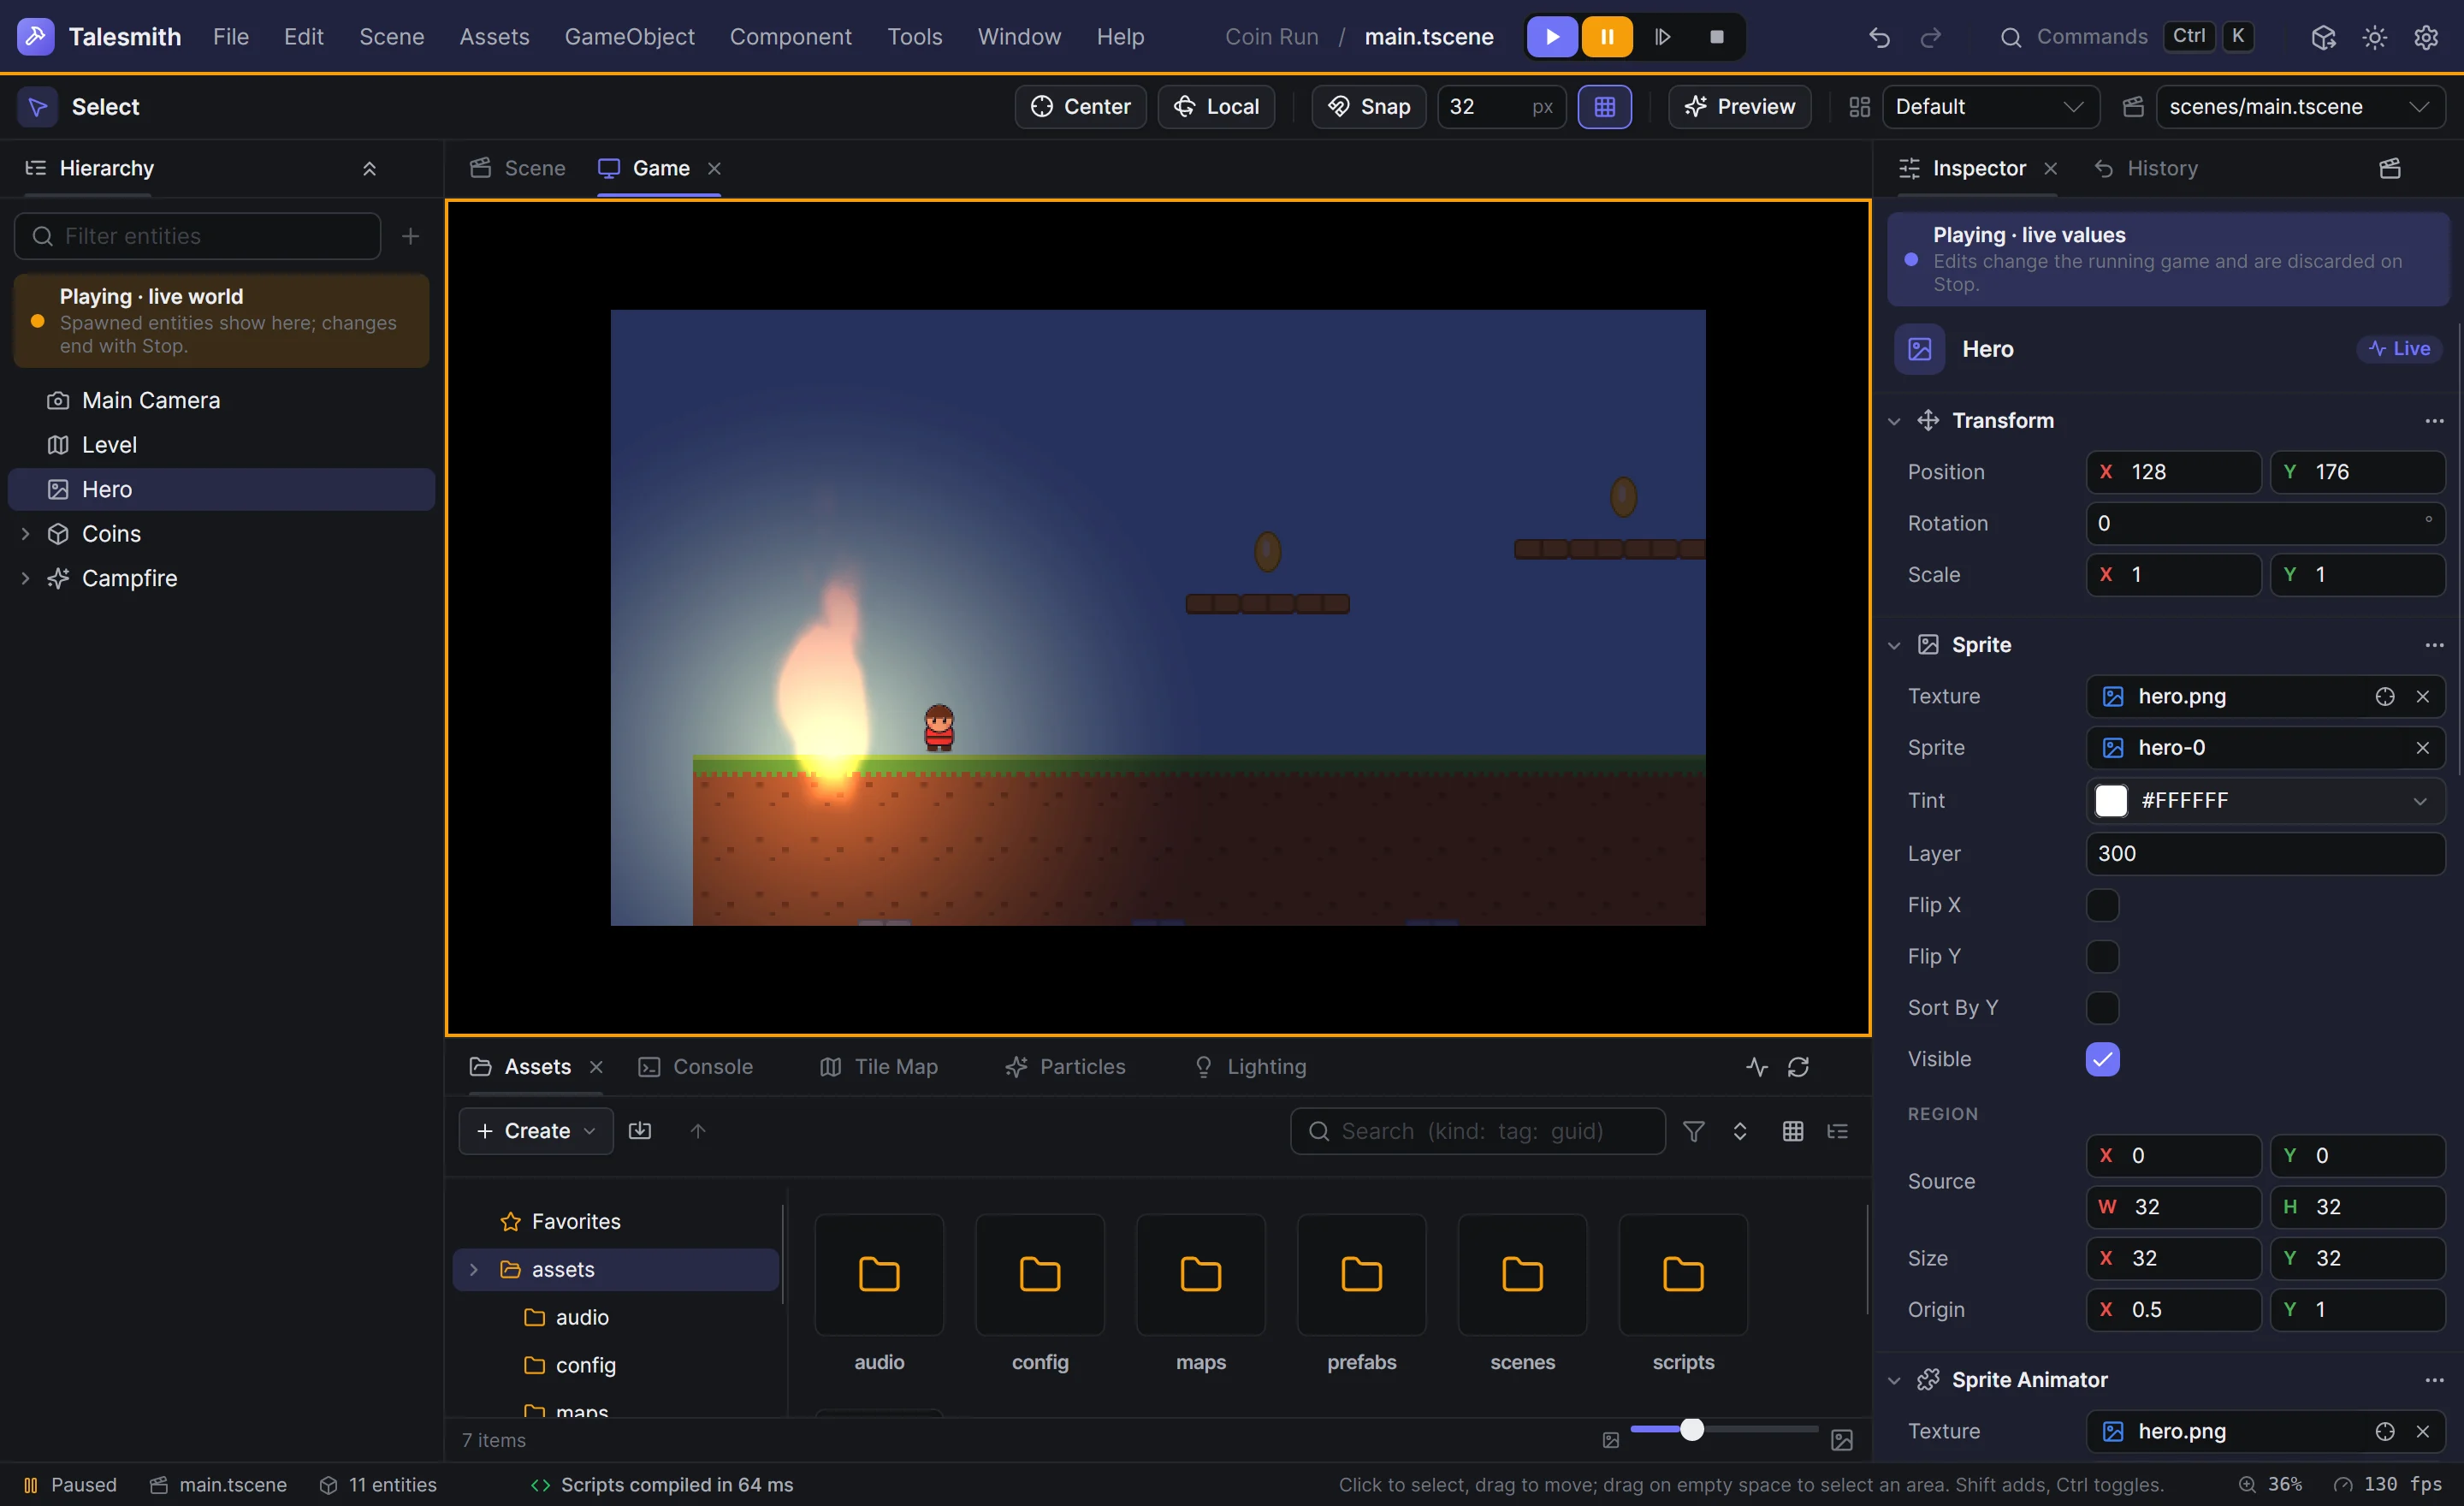Image resolution: width=2464 pixels, height=1506 pixels.
Task: Enable the Flip X checkbox
Action: (2102, 905)
